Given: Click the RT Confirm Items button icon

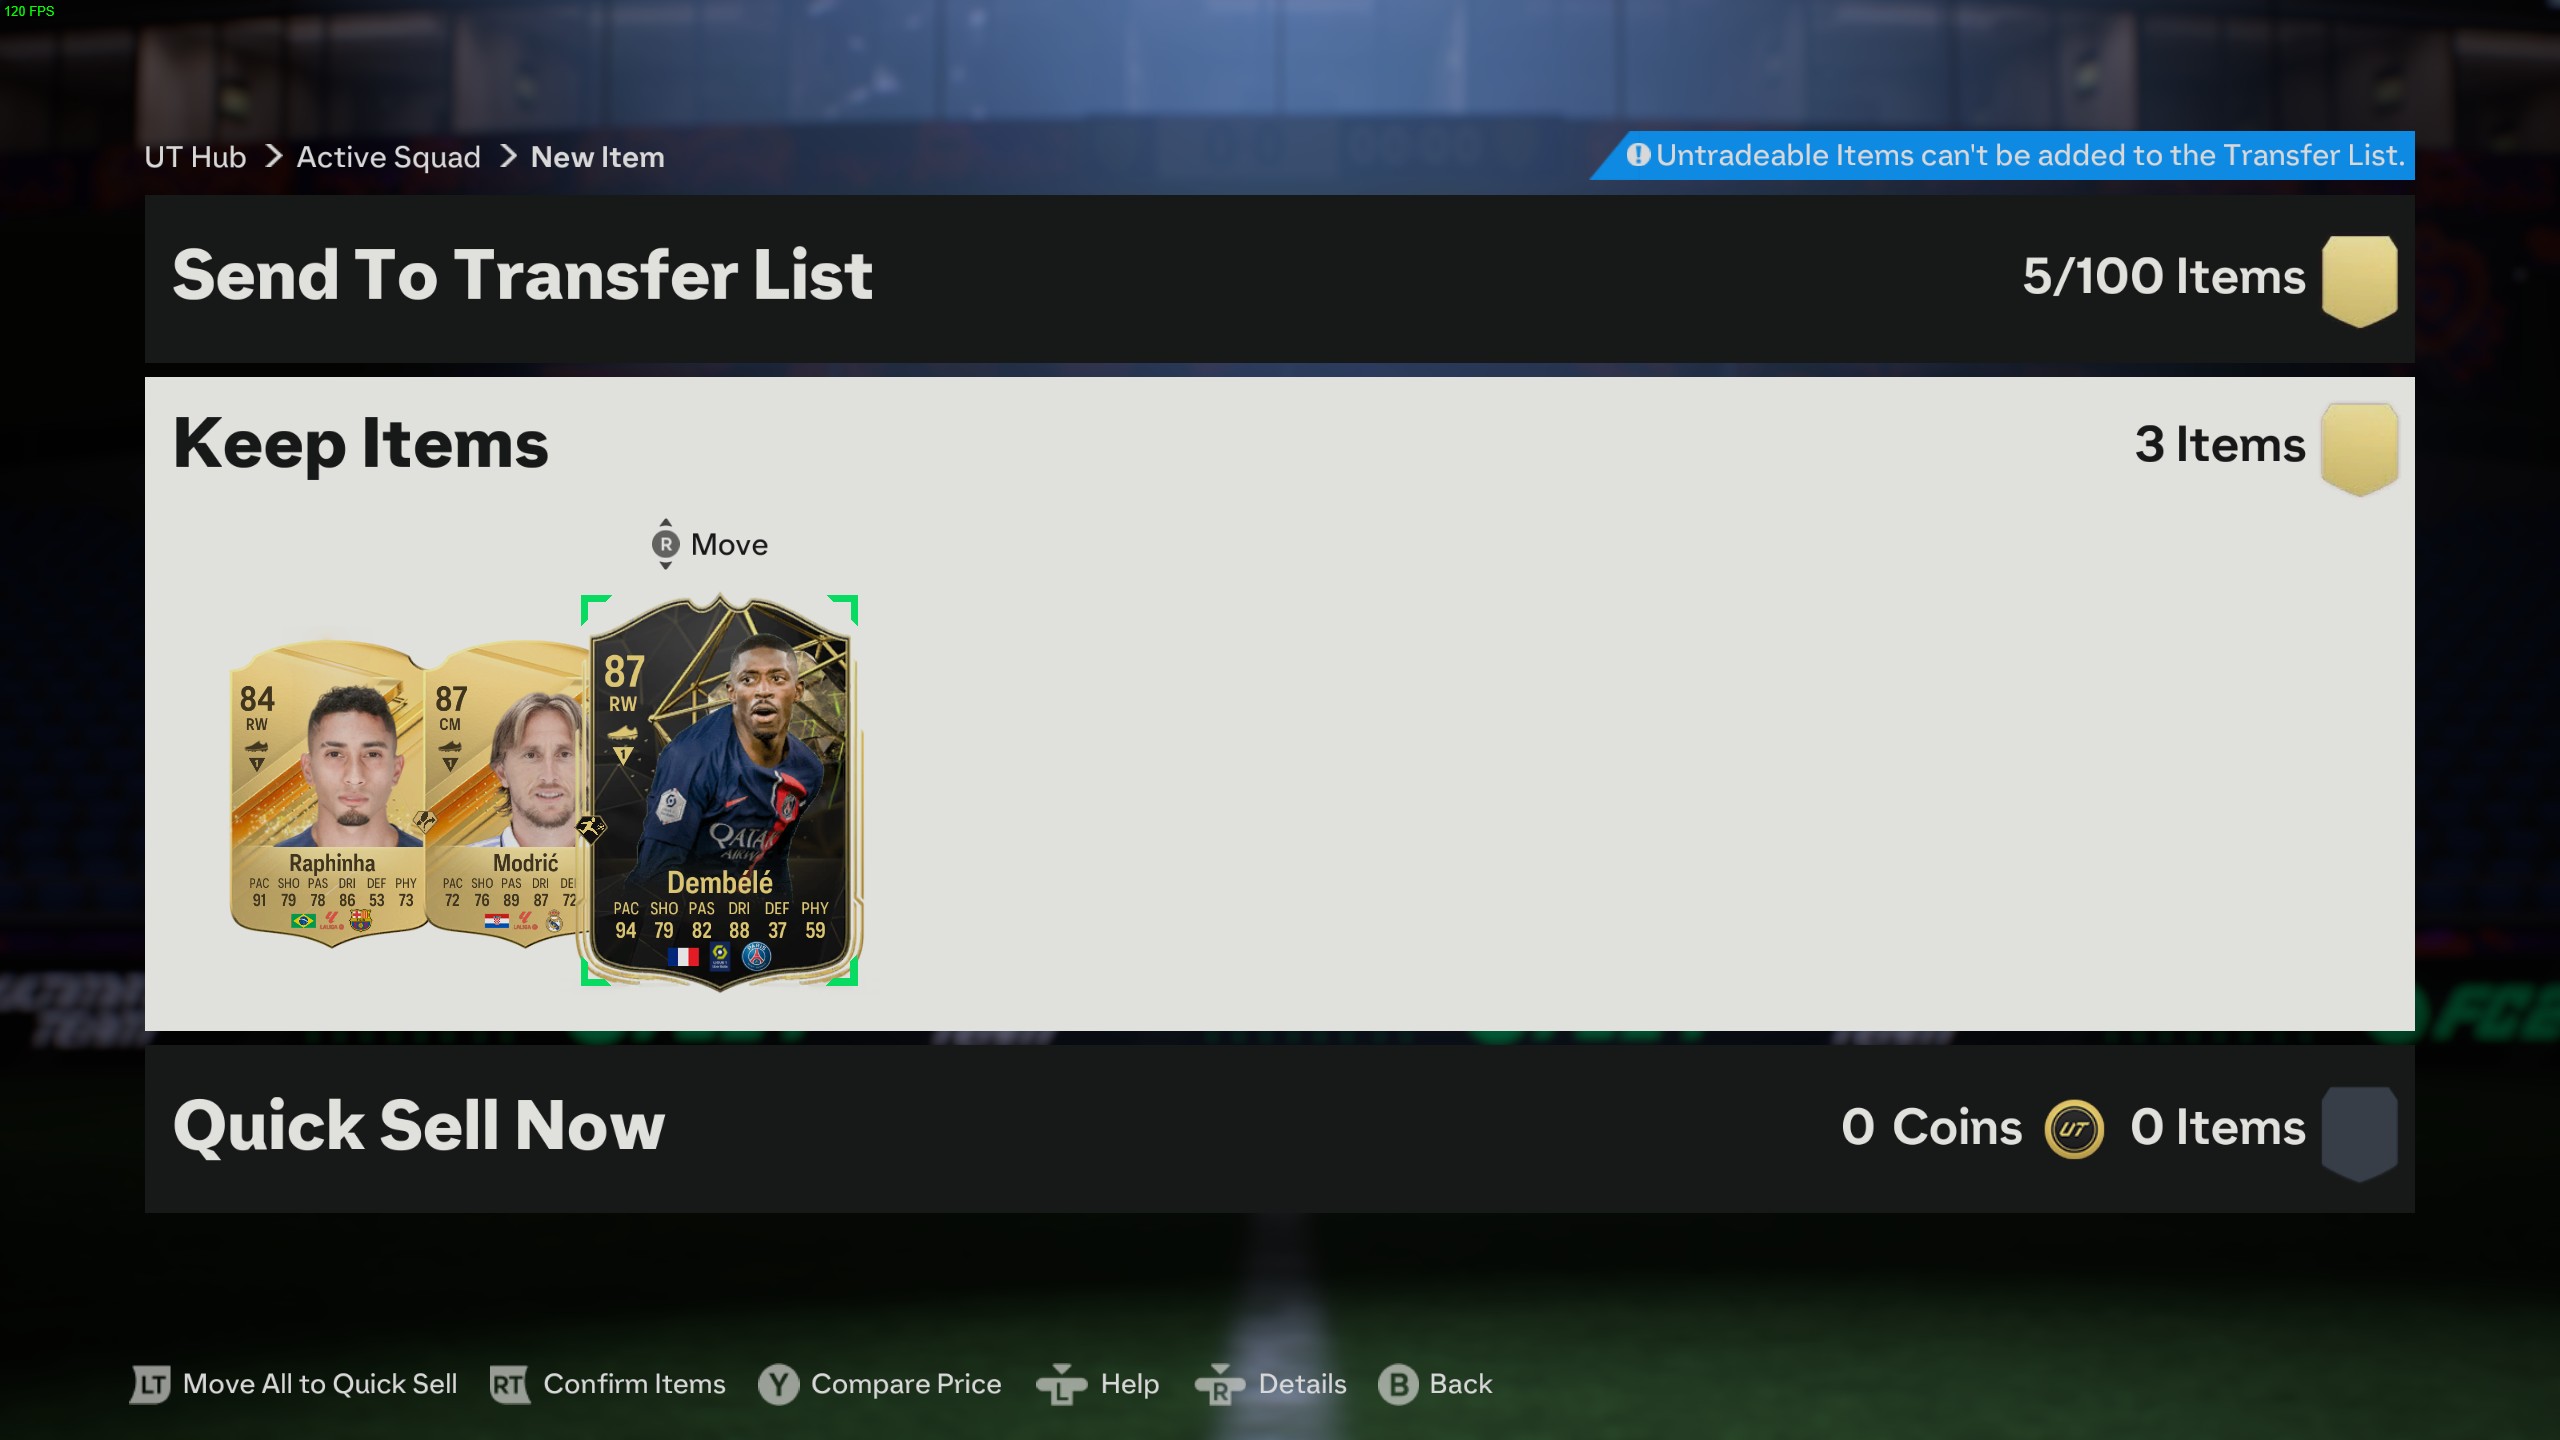Looking at the screenshot, I should click(x=509, y=1385).
